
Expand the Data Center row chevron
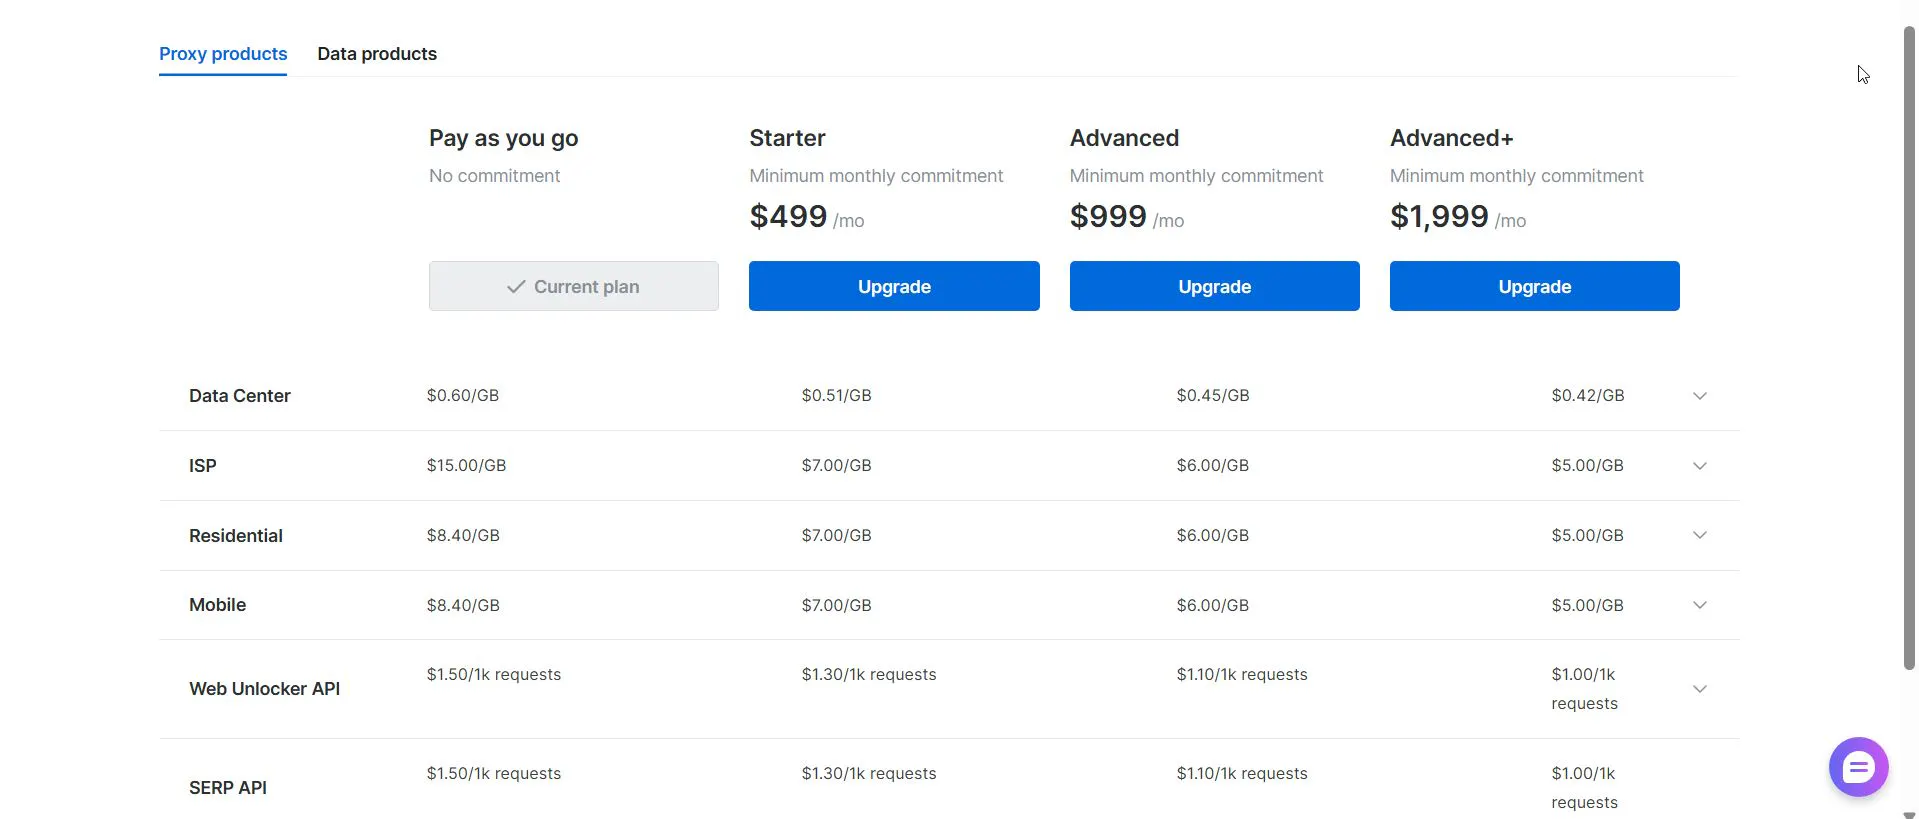point(1700,396)
